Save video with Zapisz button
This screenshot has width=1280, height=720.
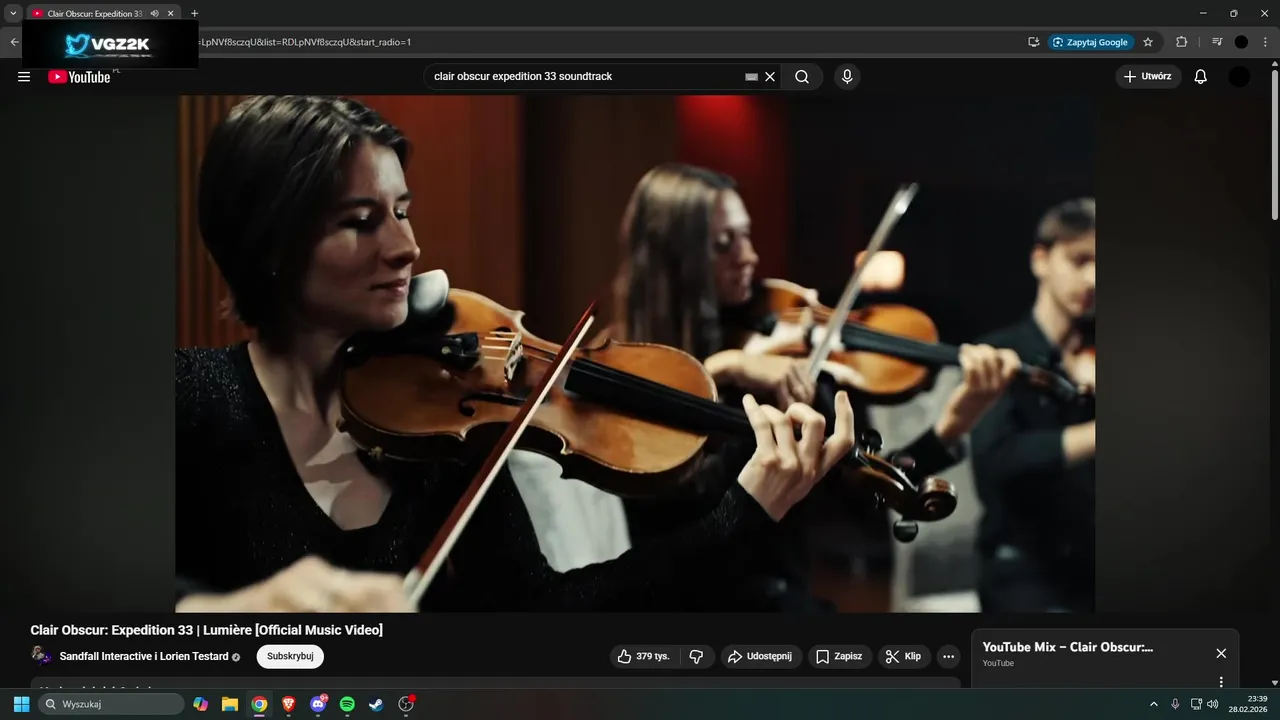click(839, 656)
